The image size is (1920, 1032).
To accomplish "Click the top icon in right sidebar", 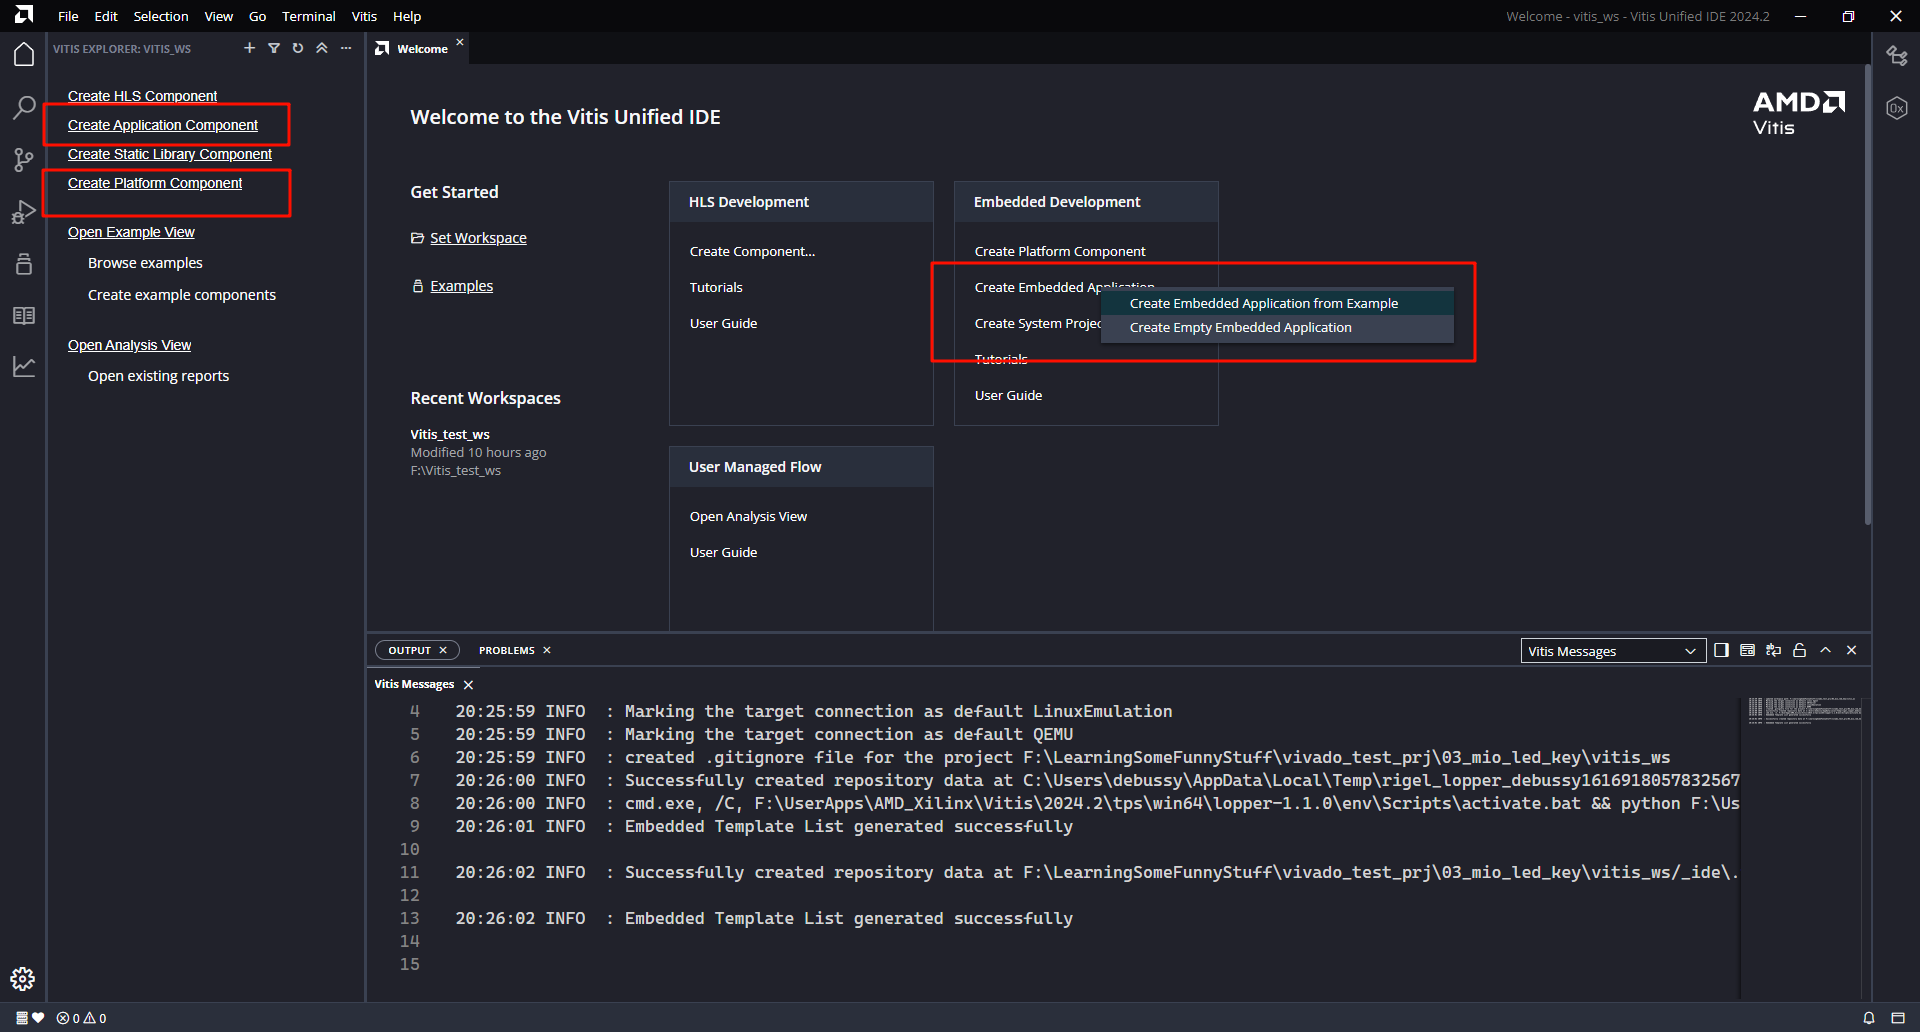I will pyautogui.click(x=1897, y=56).
